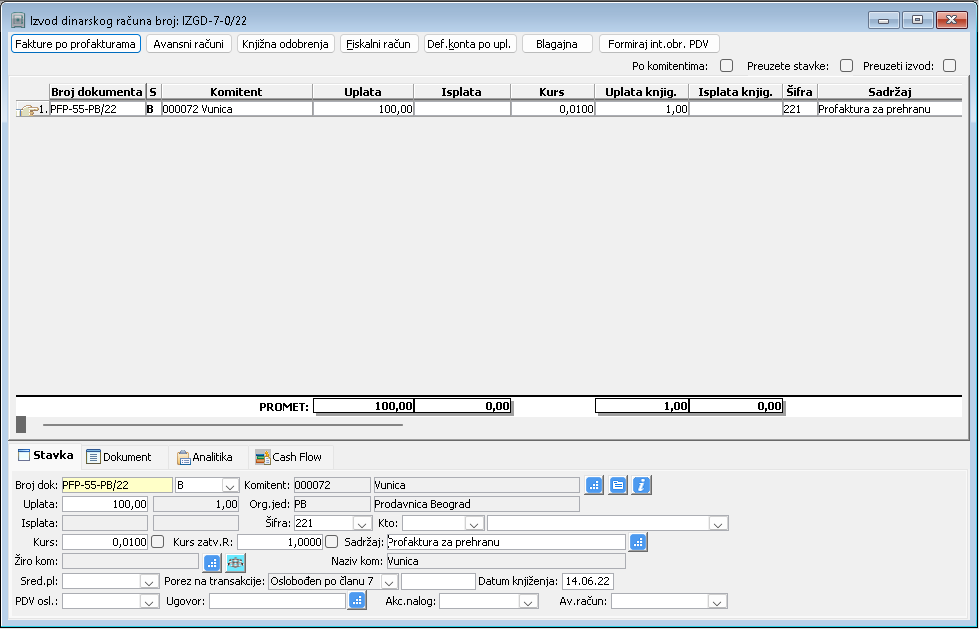980x630 pixels.
Task: Click the Šifra column header
Action: 799,92
